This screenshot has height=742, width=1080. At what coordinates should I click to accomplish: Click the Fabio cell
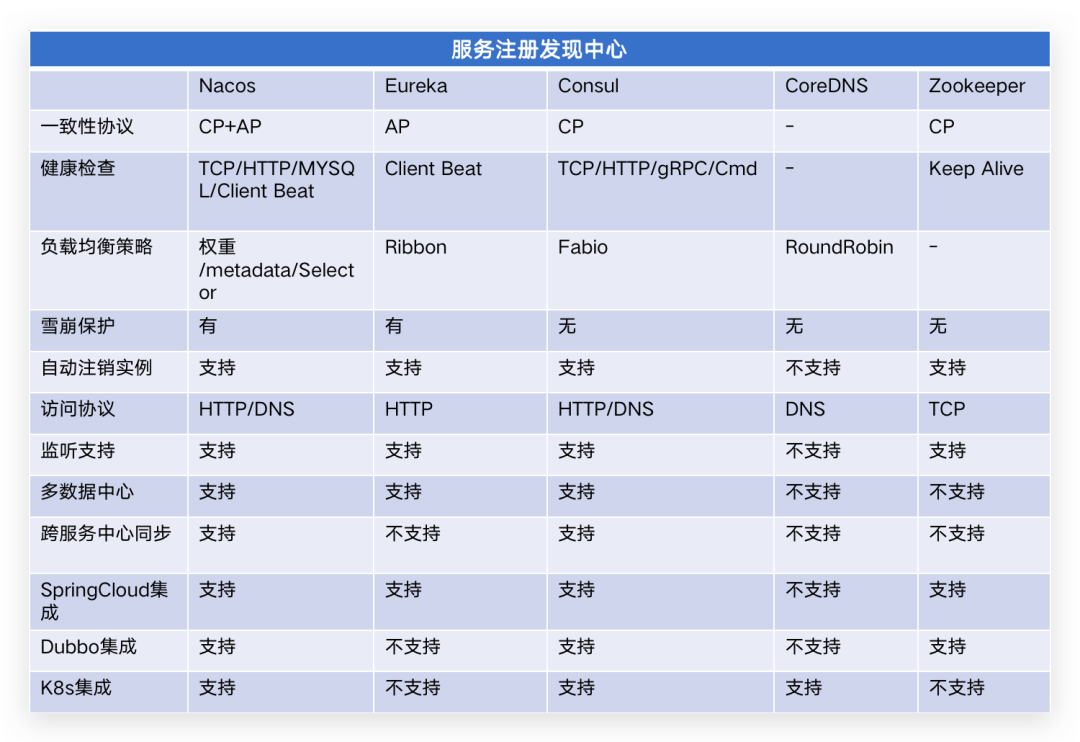tap(583, 247)
